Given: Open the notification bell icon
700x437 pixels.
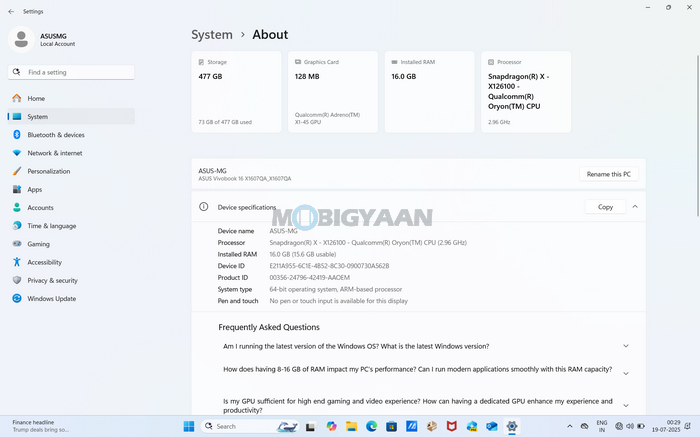Looking at the screenshot, I should pyautogui.click(x=688, y=426).
